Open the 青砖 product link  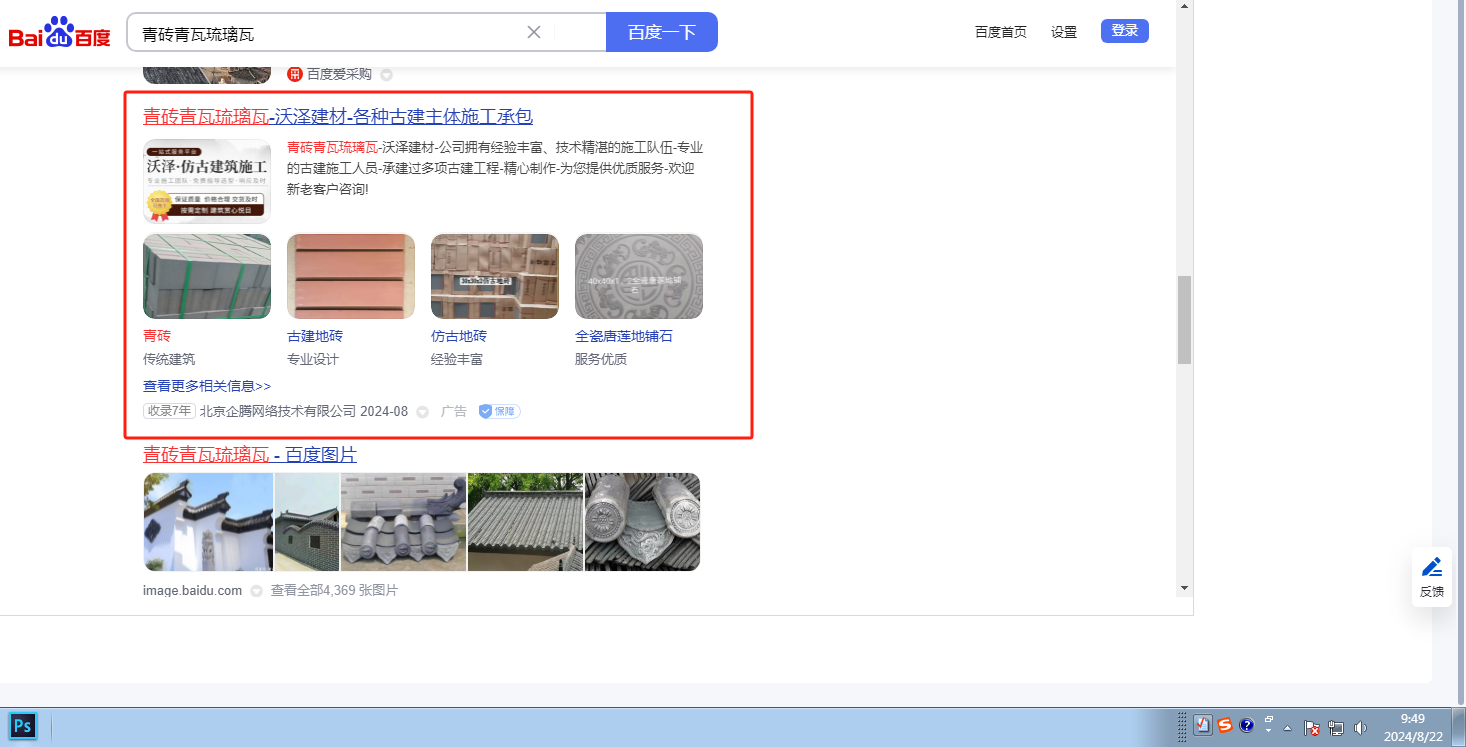click(157, 336)
